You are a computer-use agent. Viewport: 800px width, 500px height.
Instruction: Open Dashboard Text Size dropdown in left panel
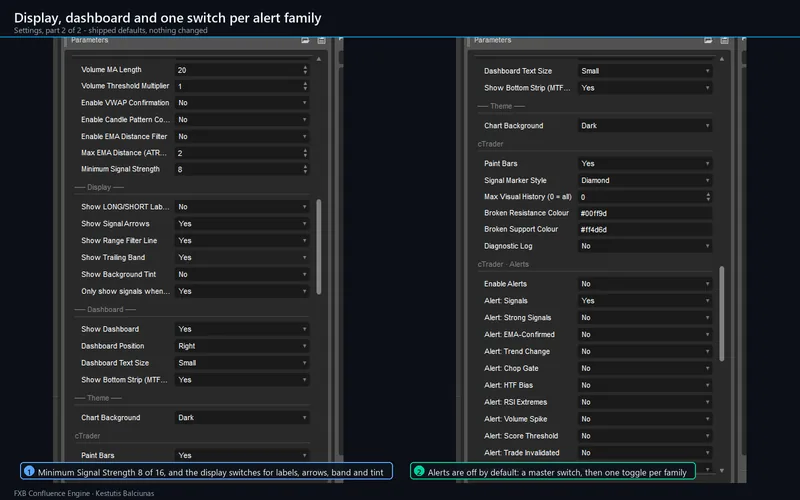[x=242, y=363]
